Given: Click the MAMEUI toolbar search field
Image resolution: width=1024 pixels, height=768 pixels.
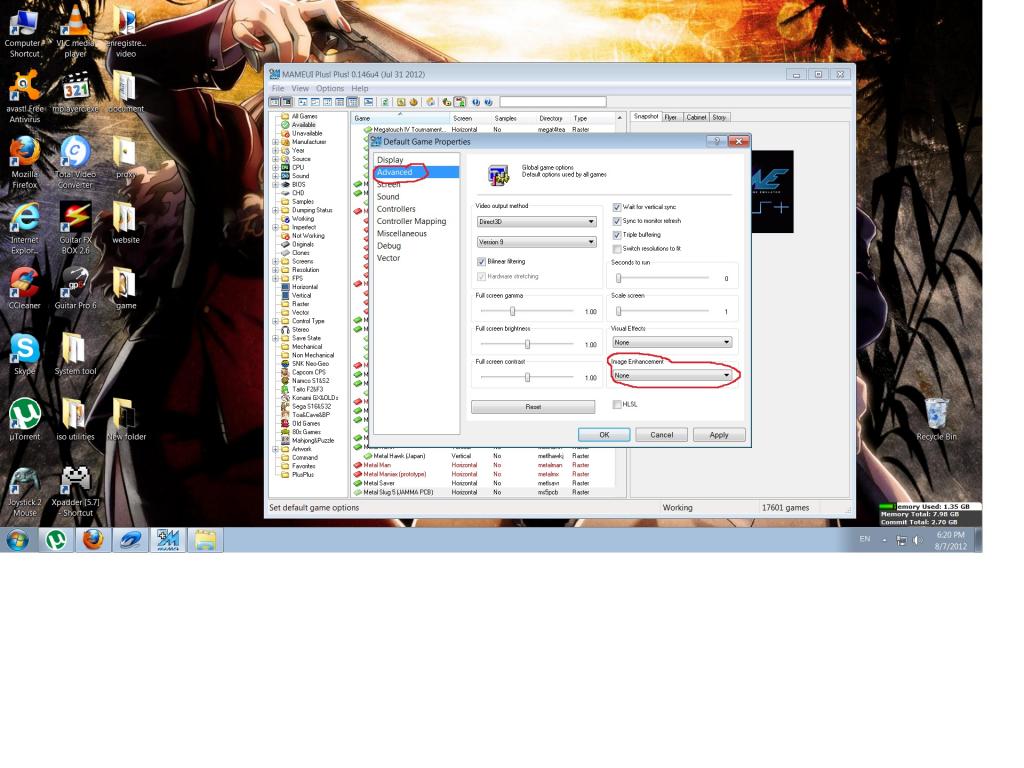Looking at the screenshot, I should (553, 102).
